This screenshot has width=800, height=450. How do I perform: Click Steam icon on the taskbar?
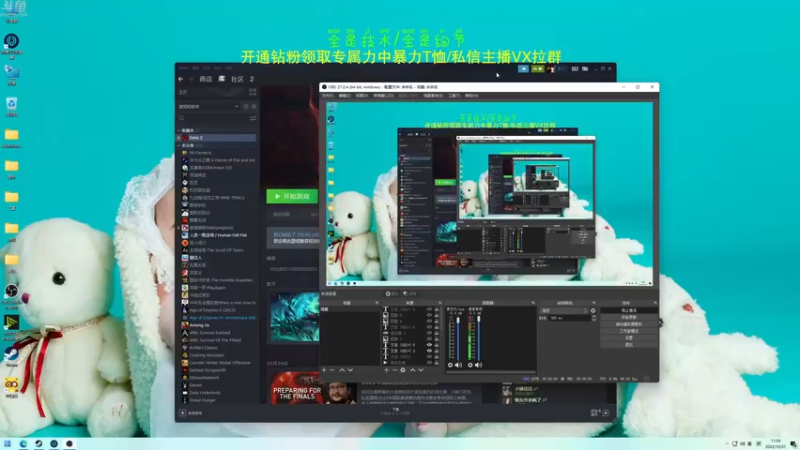(38, 443)
